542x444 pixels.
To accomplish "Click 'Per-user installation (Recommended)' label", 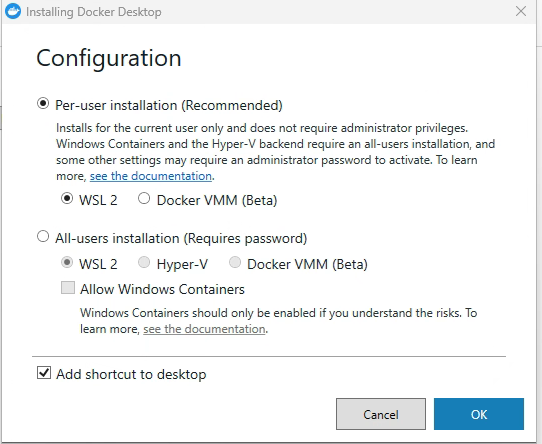I will click(169, 105).
